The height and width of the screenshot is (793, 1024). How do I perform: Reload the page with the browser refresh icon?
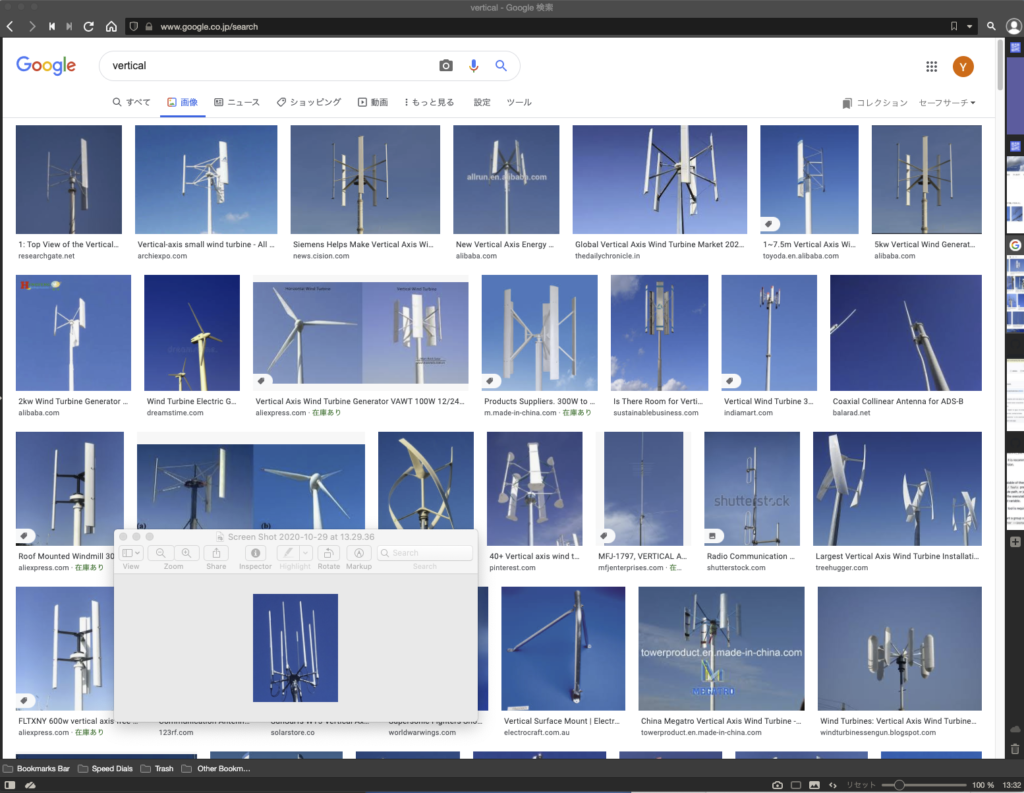click(89, 26)
